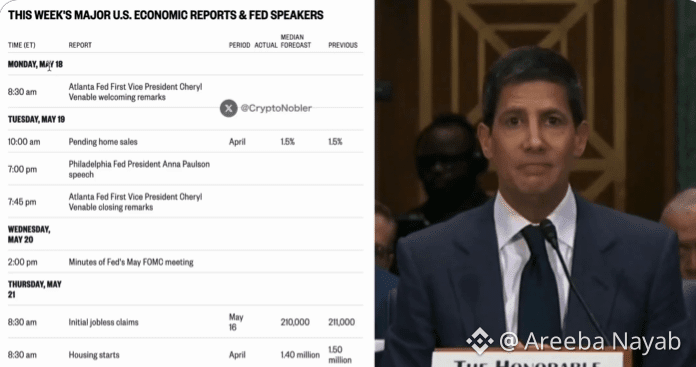This screenshot has width=696, height=367.
Task: Select the PREVIOUS column header
Action: (343, 45)
